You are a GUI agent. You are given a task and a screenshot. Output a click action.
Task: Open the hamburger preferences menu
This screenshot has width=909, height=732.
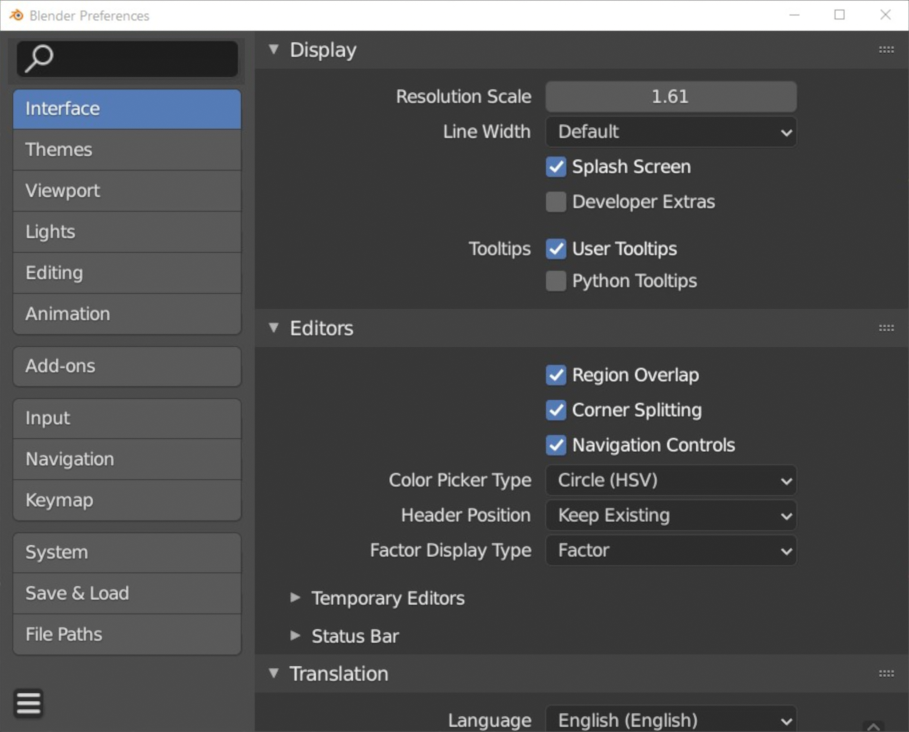[x=28, y=704]
